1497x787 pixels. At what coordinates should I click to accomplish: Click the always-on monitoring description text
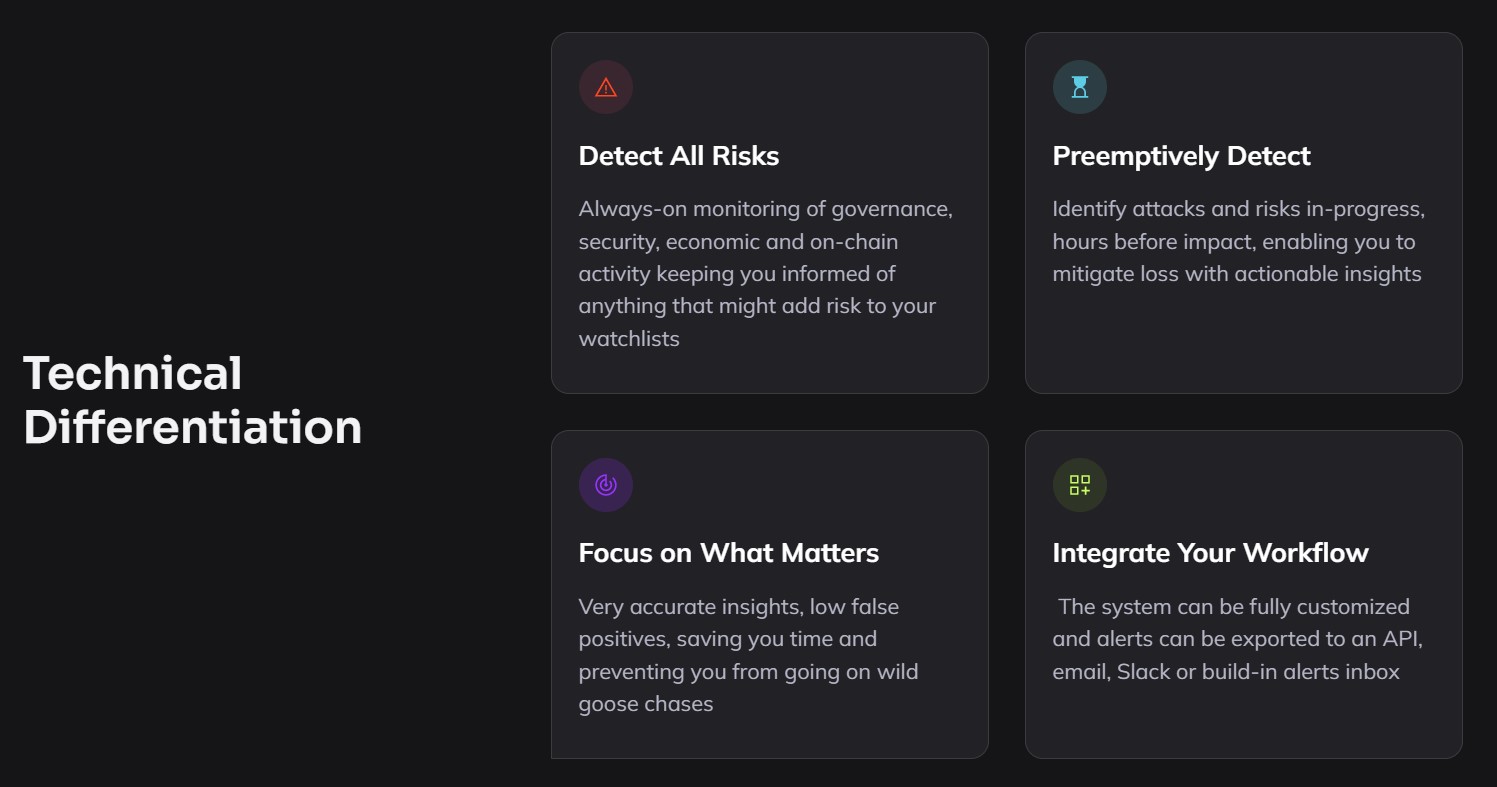pyautogui.click(x=766, y=273)
